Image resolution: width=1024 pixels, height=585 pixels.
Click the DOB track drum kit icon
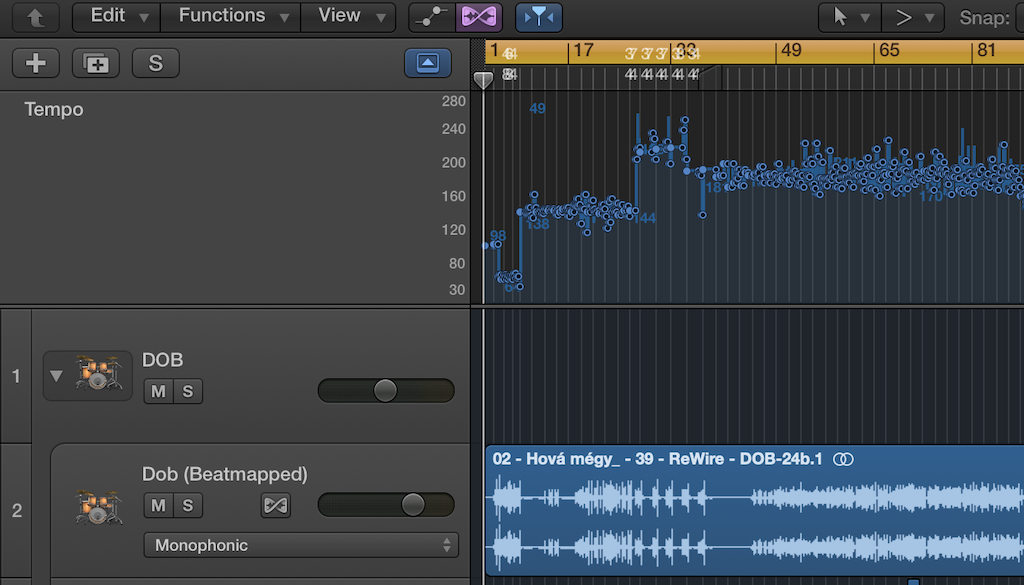98,376
